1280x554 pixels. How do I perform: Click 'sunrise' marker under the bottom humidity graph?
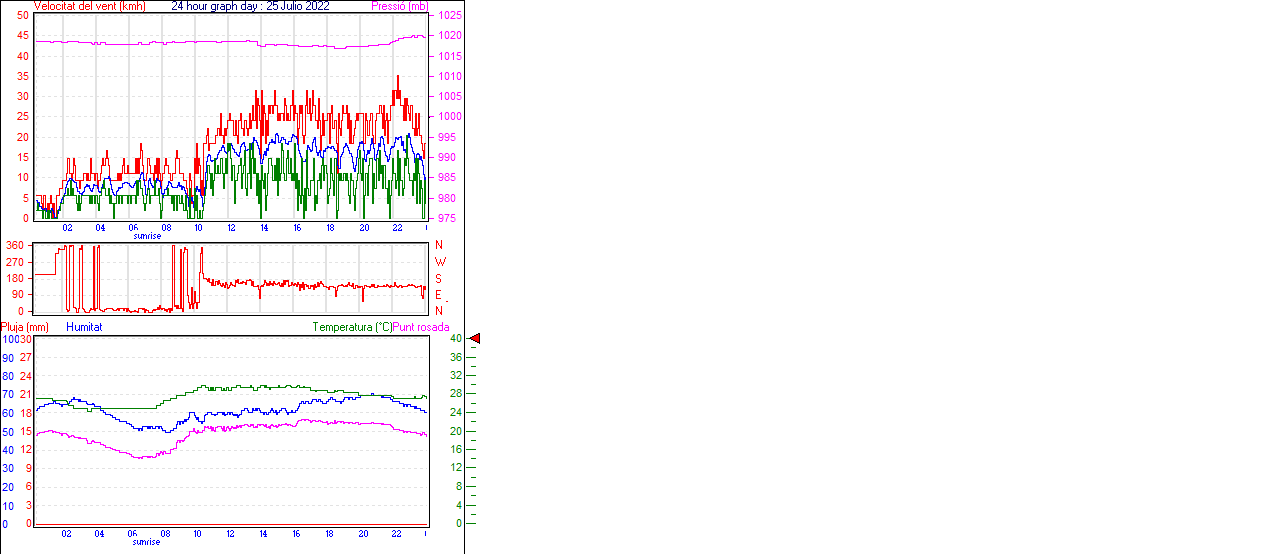[x=147, y=542]
